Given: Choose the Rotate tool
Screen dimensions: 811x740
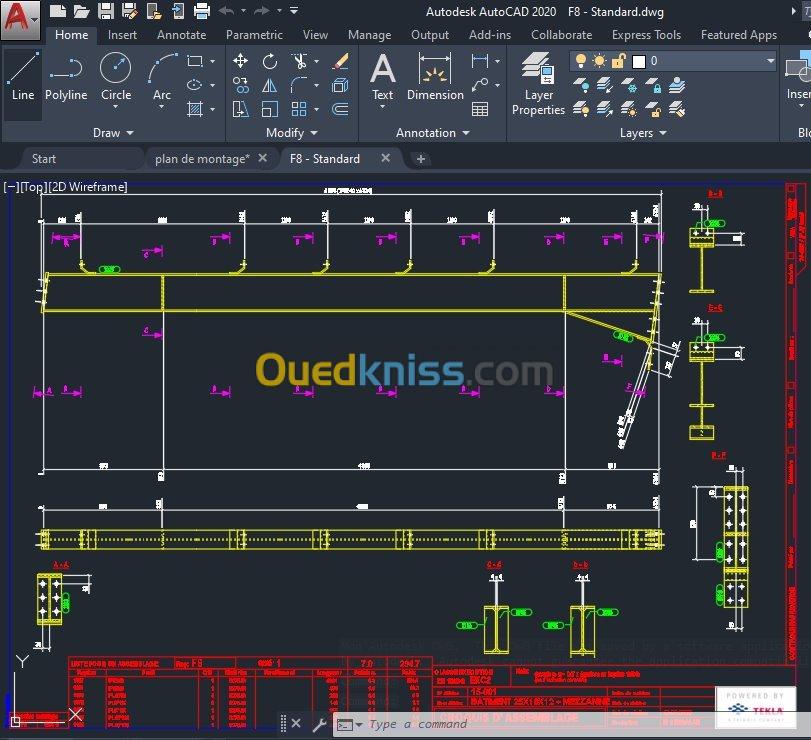Looking at the screenshot, I should tap(269, 61).
